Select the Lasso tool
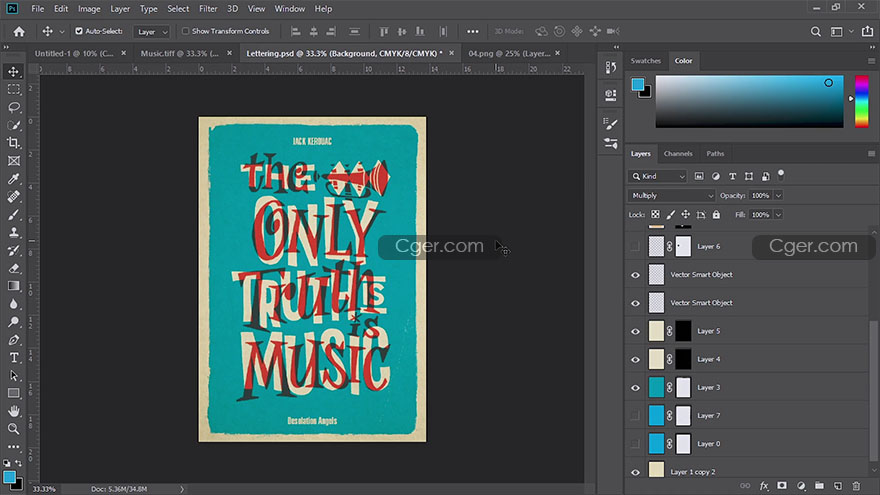The width and height of the screenshot is (880, 495). 13,107
